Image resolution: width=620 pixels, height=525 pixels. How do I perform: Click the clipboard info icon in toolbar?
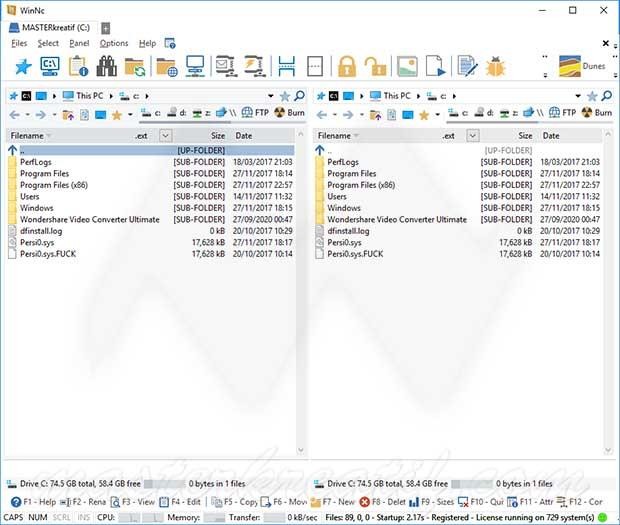(79, 67)
